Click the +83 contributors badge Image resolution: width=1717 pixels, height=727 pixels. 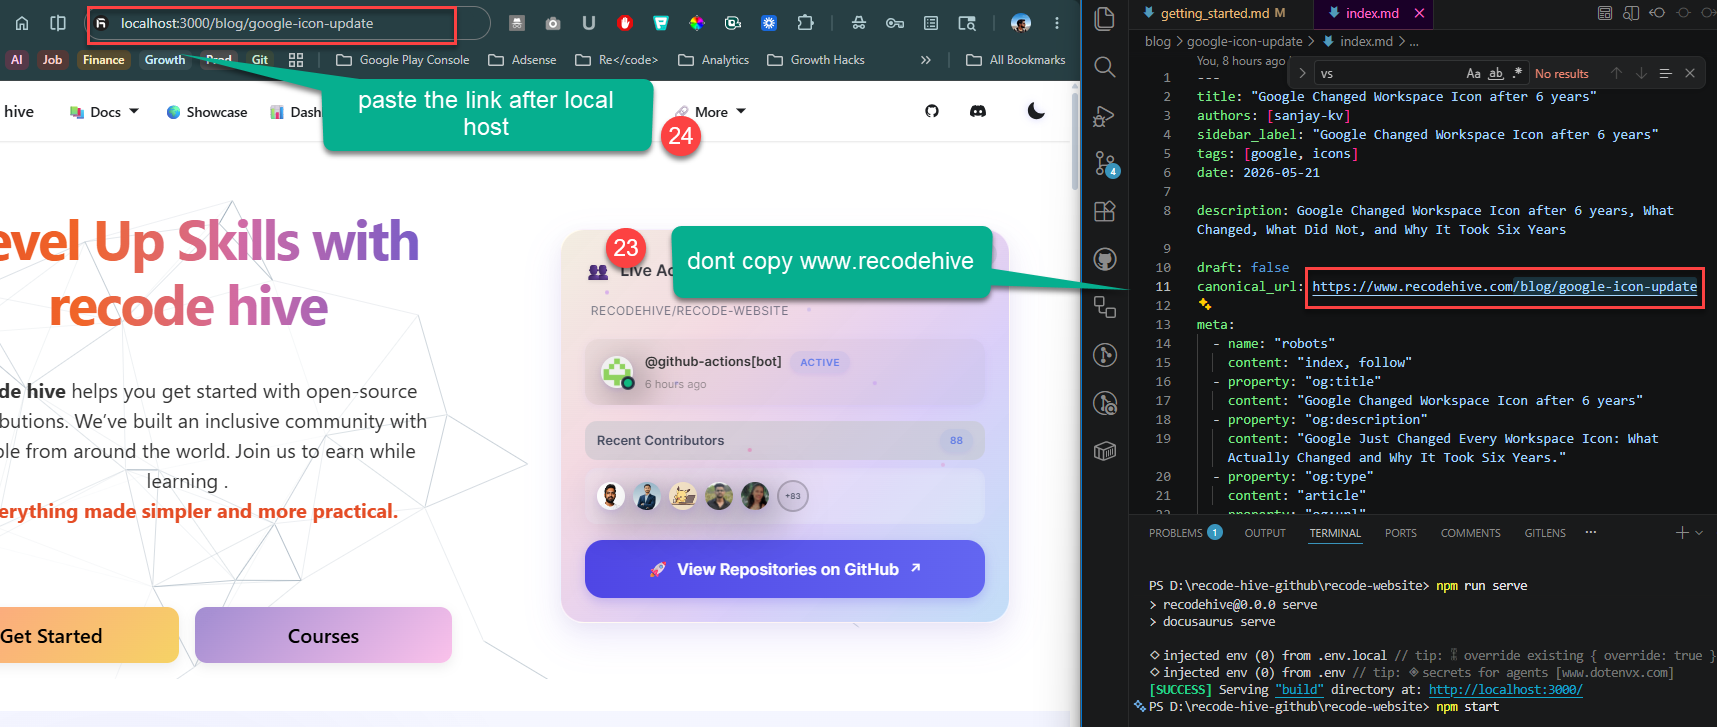792,496
